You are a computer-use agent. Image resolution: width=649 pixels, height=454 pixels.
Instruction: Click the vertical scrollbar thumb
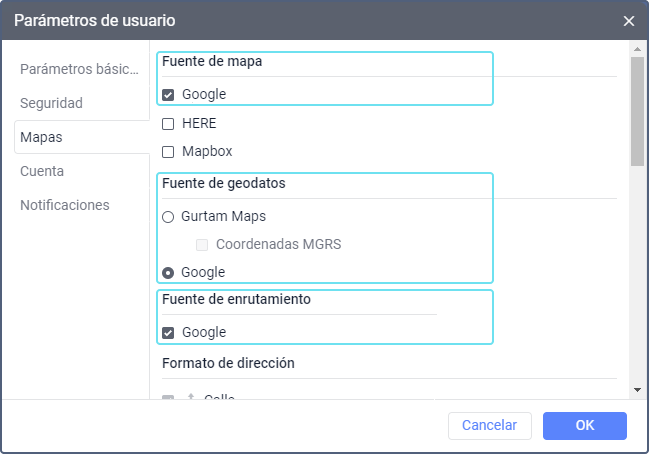coord(636,112)
